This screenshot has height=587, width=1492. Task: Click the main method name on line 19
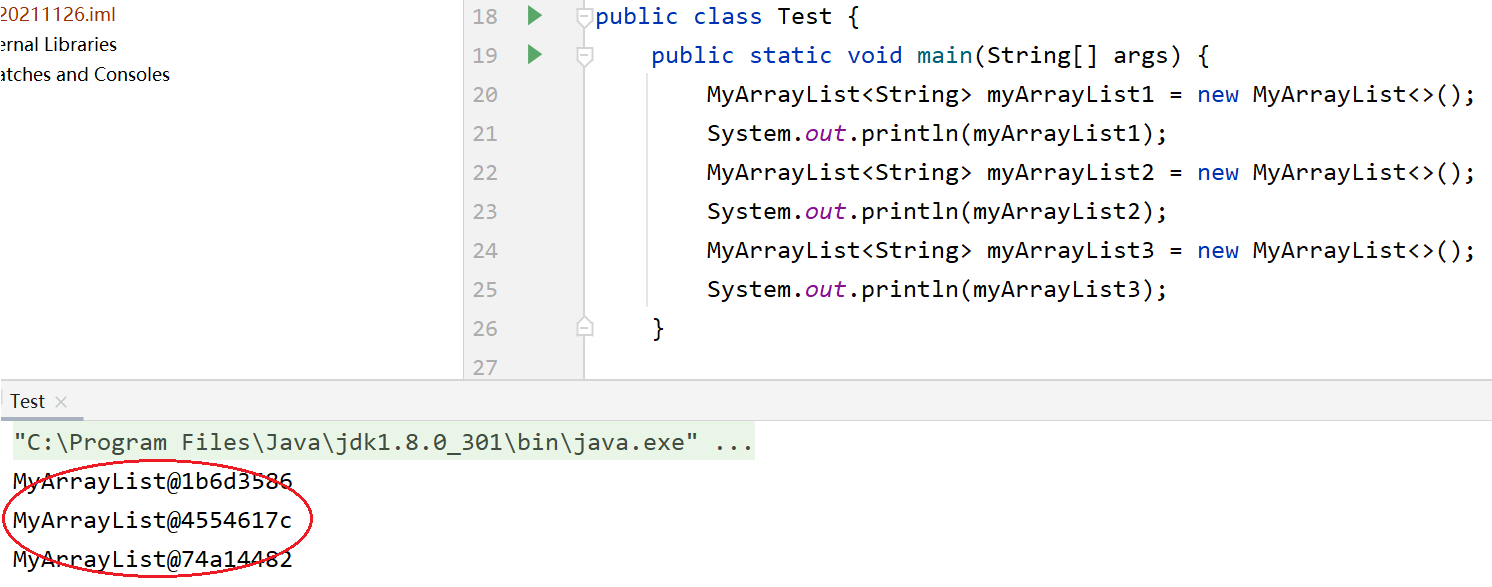click(945, 56)
